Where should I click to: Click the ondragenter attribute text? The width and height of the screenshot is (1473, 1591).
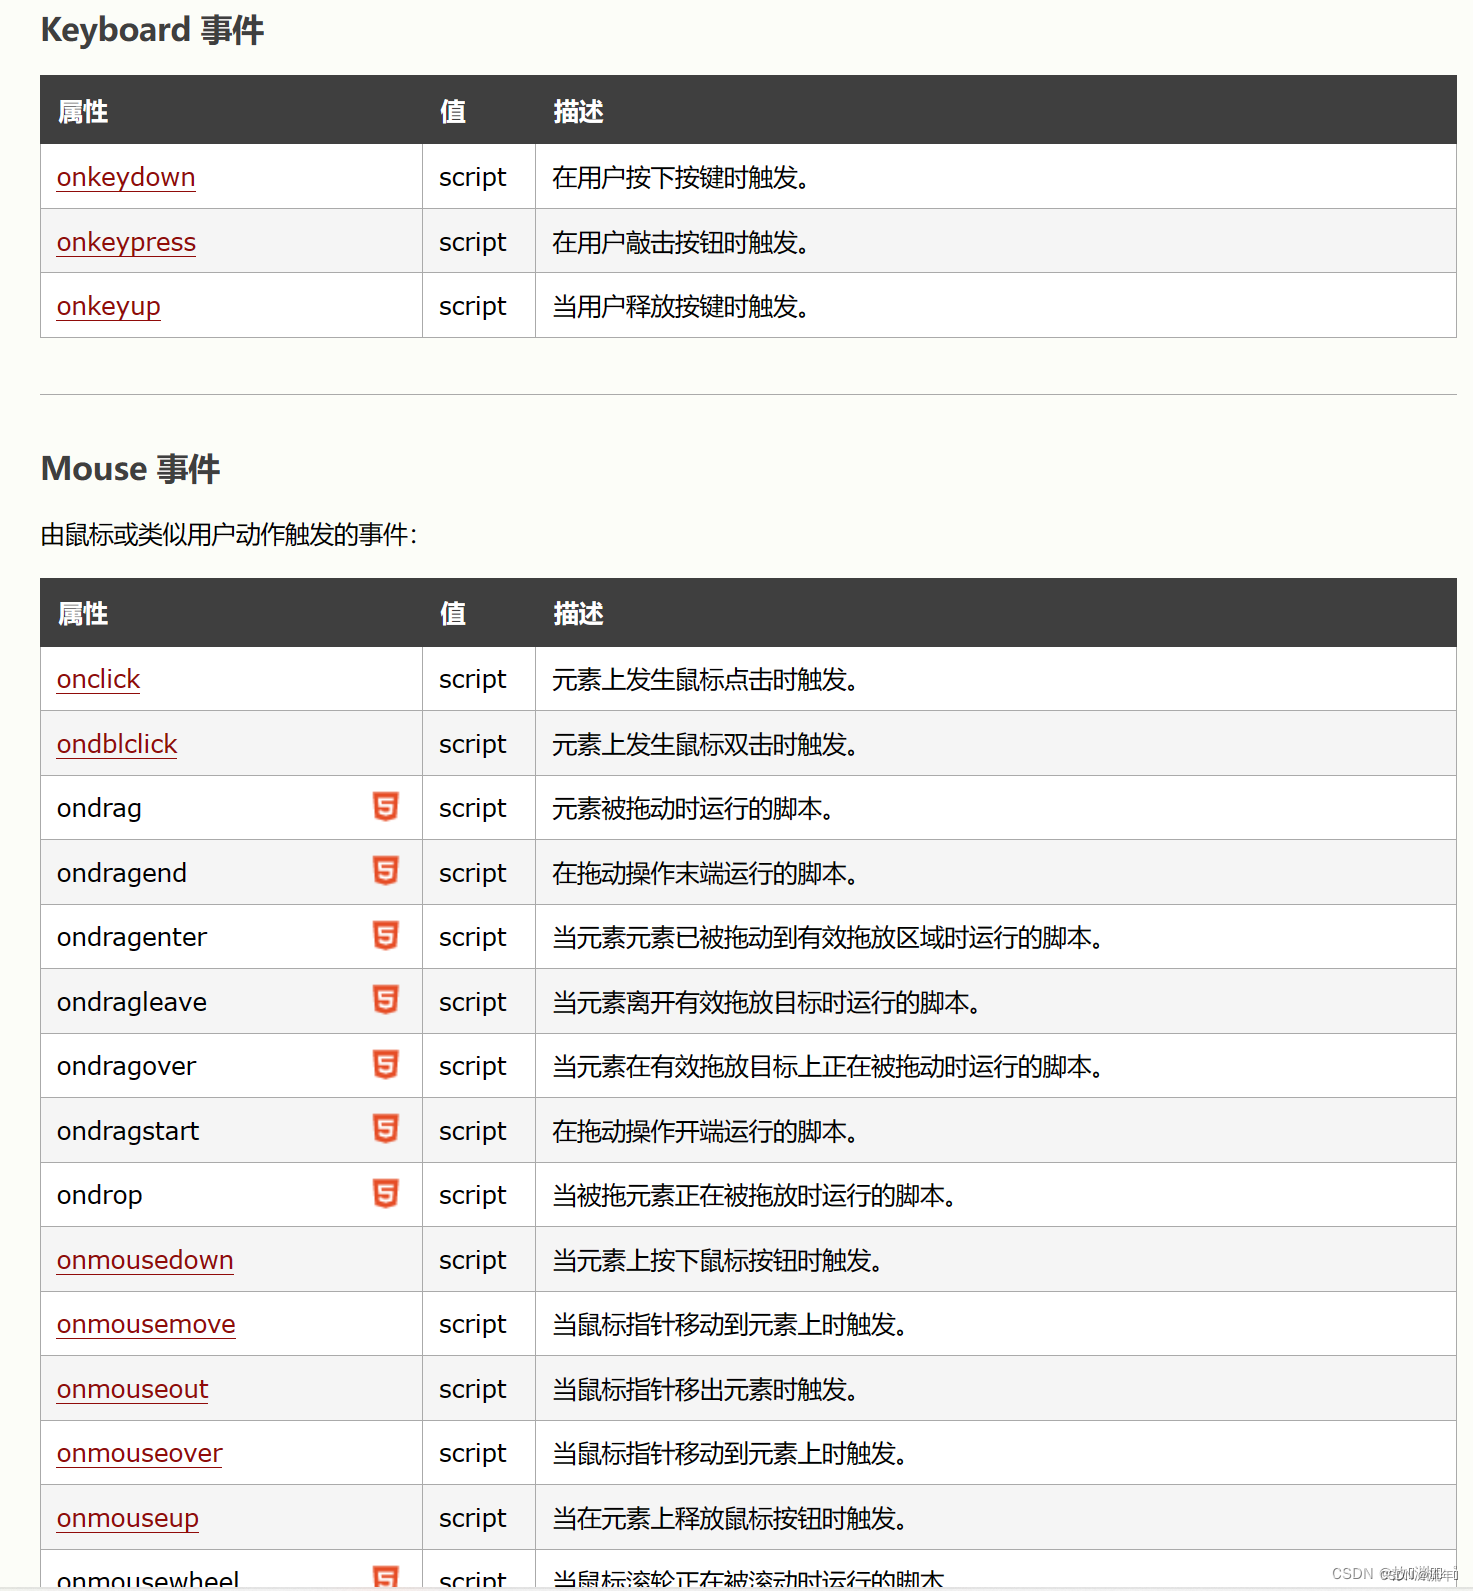tap(132, 937)
